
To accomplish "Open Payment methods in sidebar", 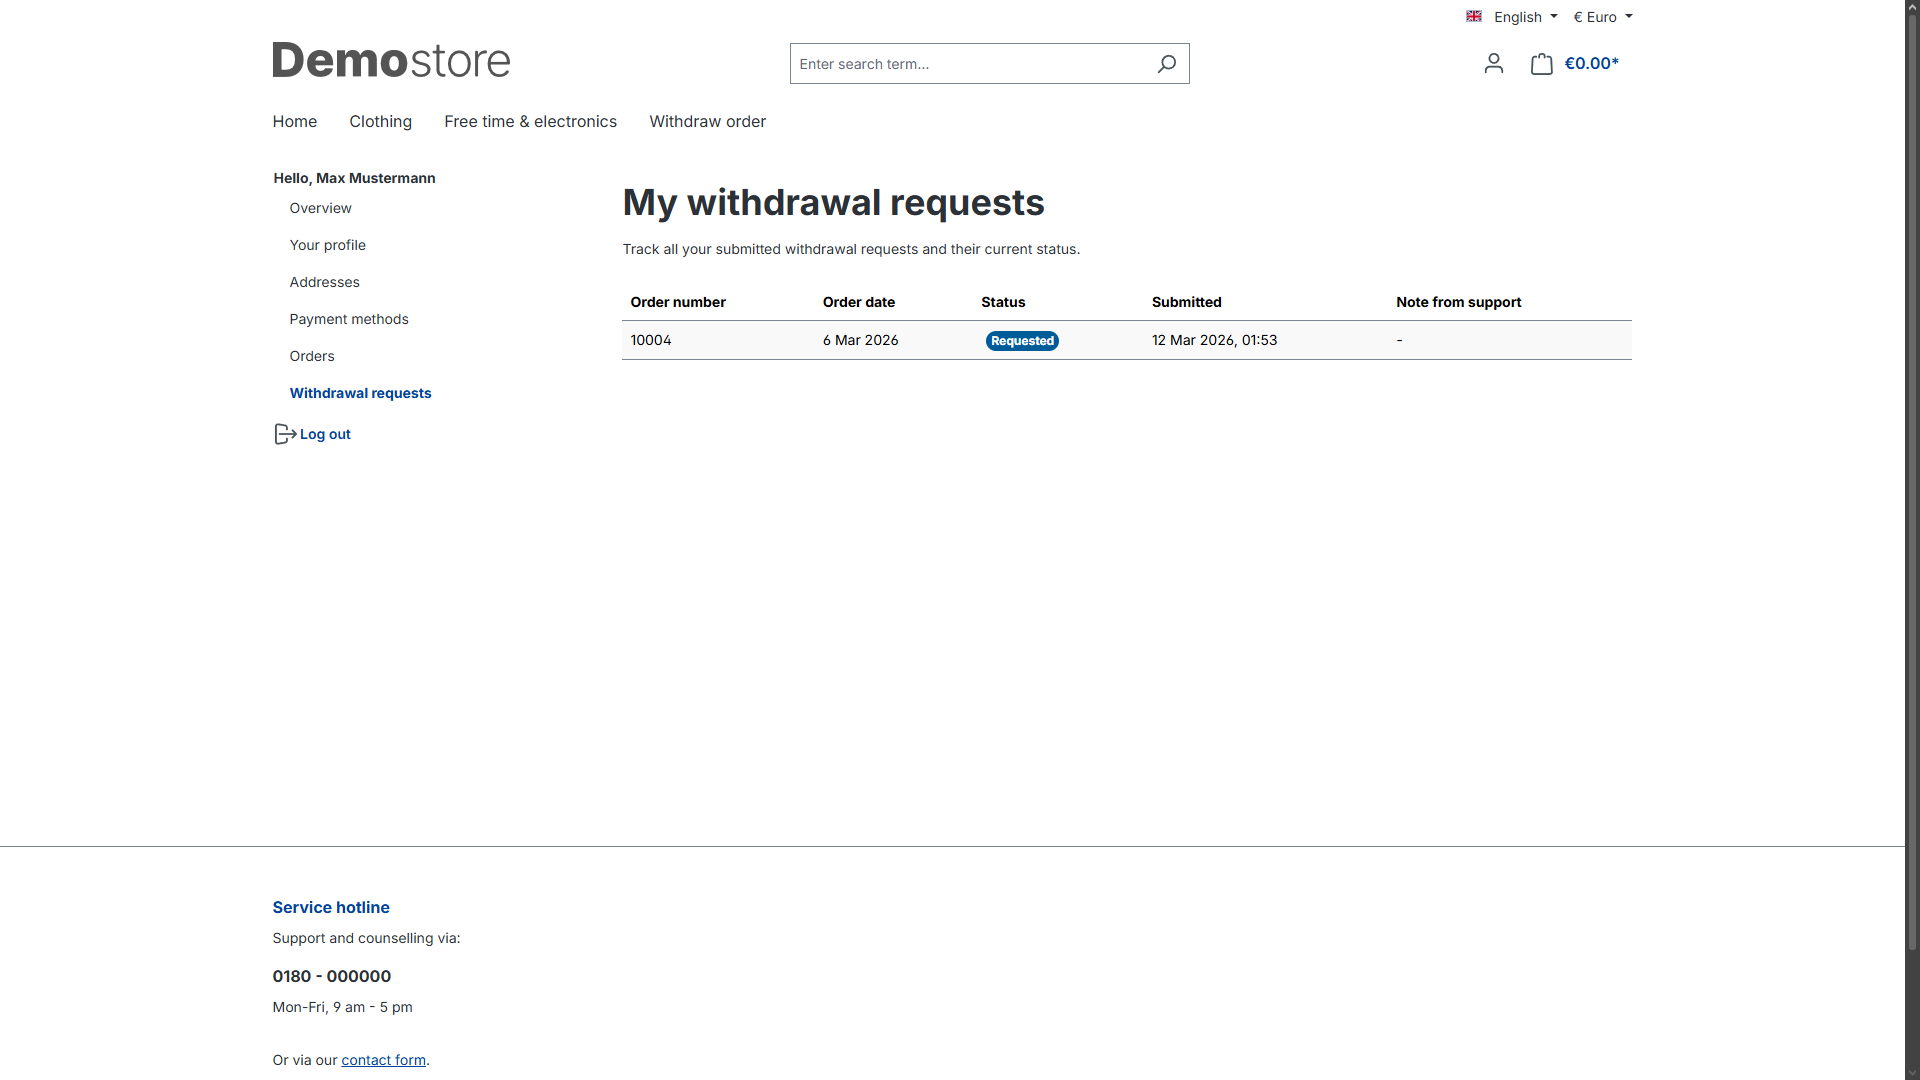I will click(x=349, y=319).
